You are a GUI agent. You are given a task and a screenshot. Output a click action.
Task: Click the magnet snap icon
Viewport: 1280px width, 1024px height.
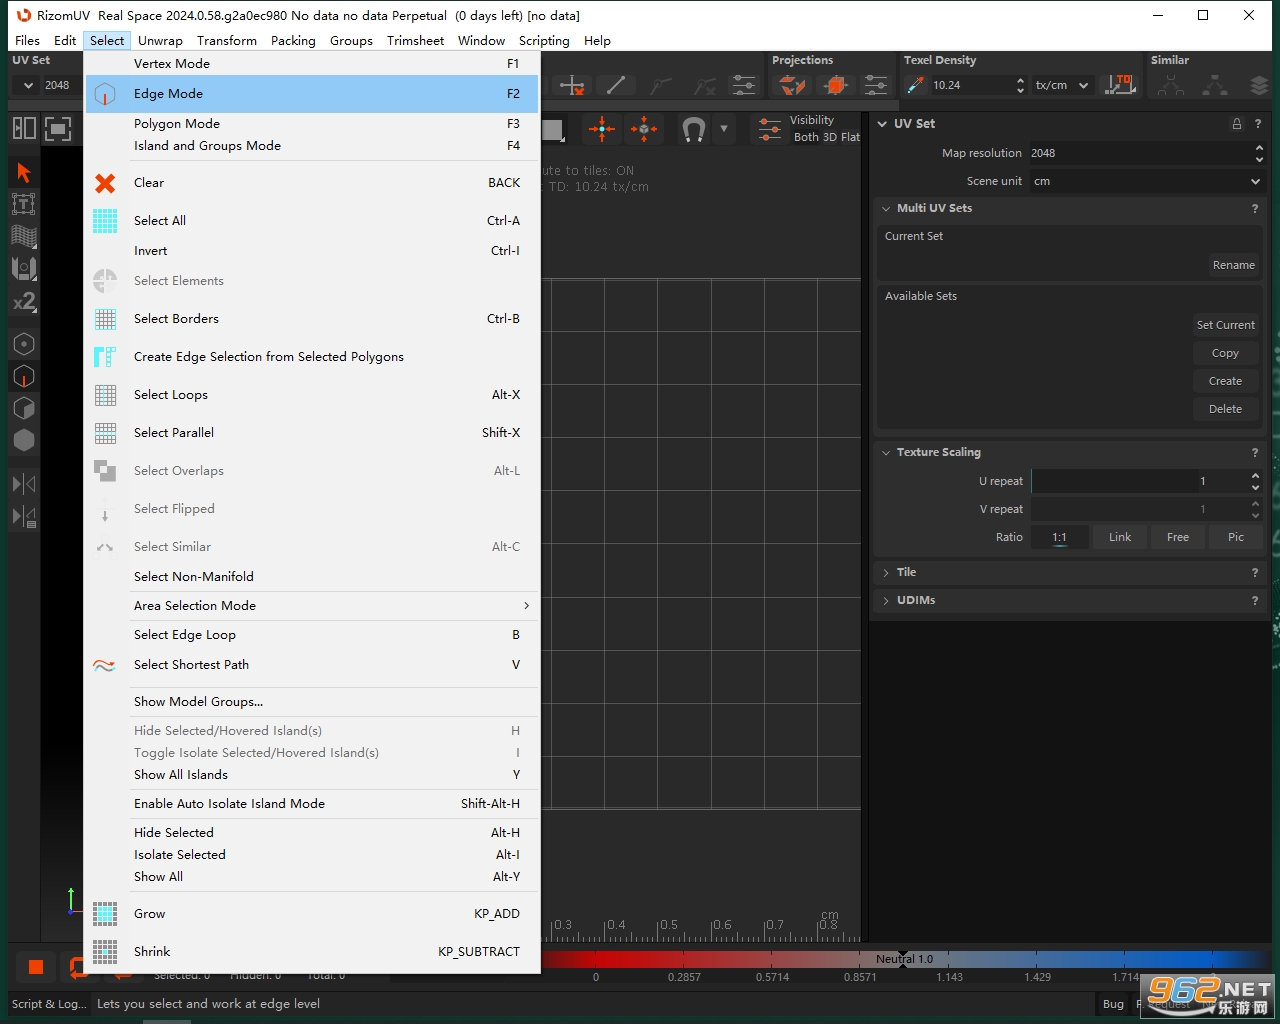tap(693, 129)
